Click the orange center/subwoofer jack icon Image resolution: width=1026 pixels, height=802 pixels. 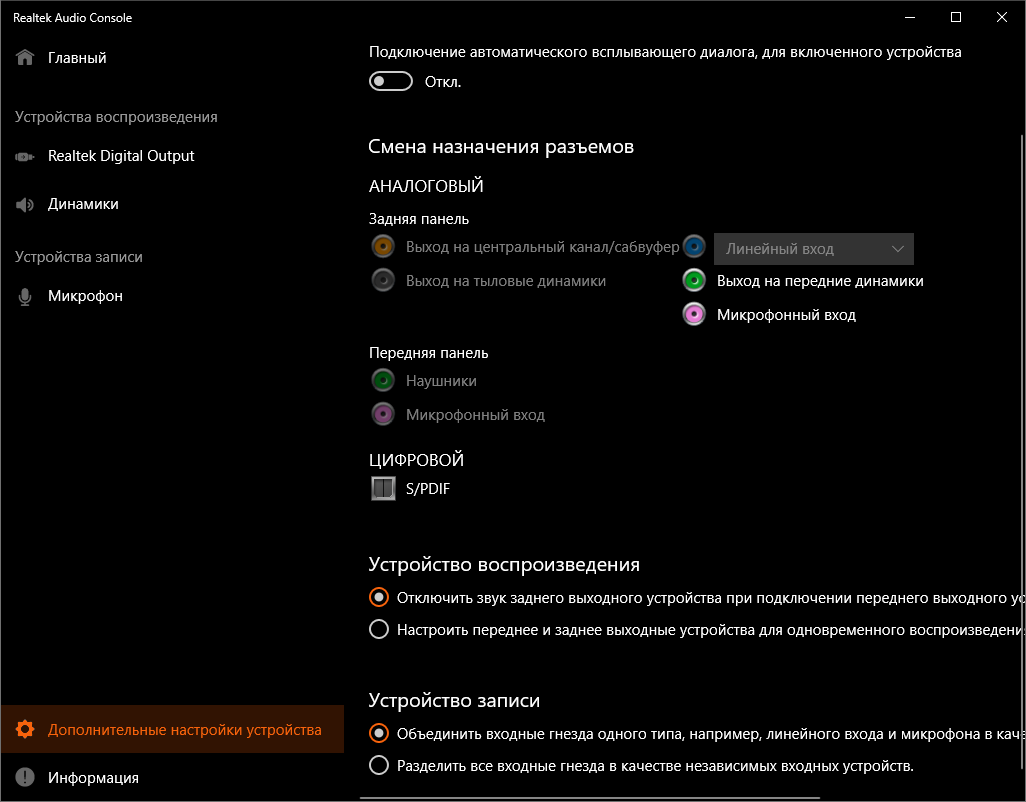(382, 247)
